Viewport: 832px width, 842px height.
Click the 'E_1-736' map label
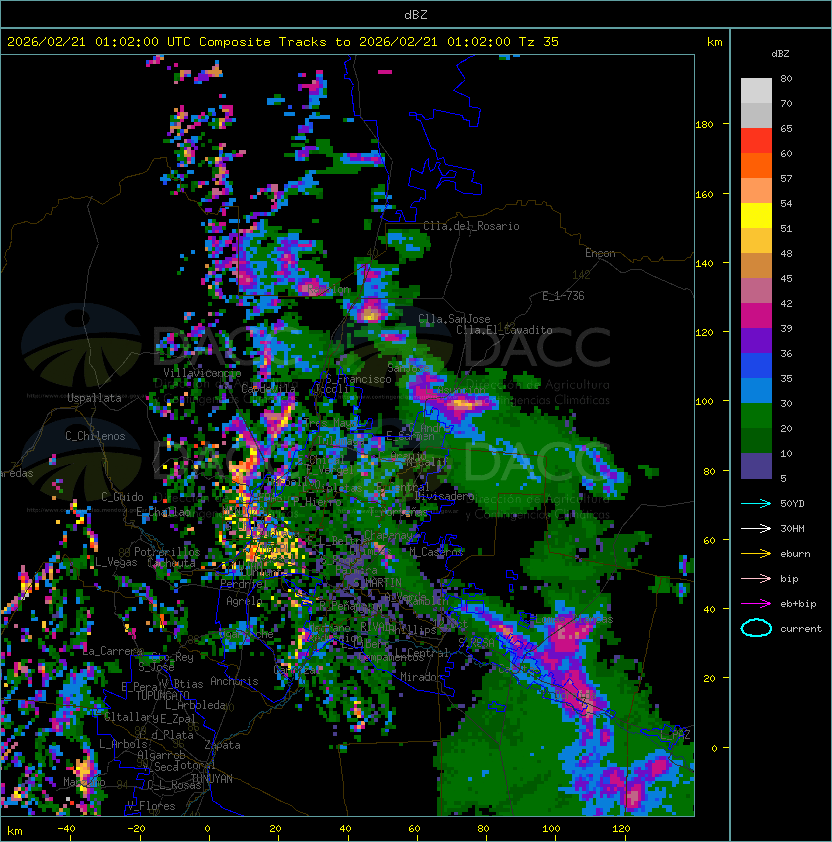tap(563, 295)
